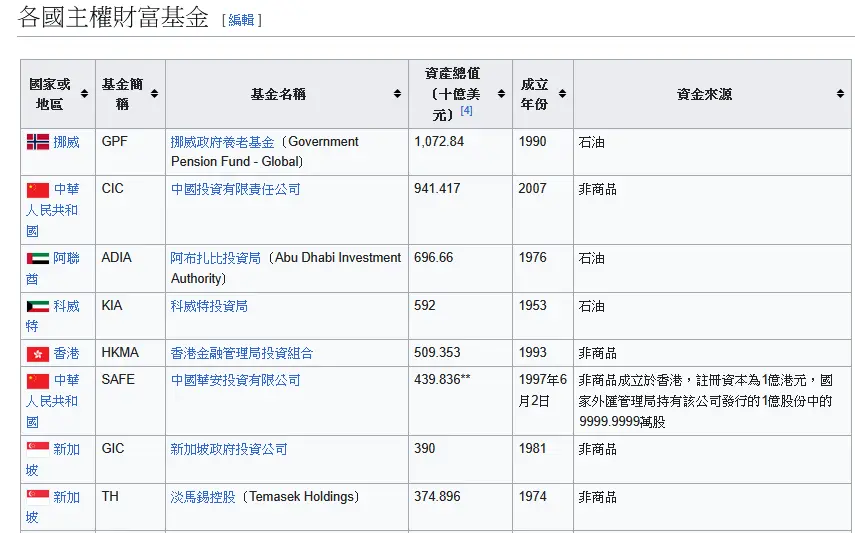This screenshot has height=533, width=855.
Task: Select the ADIA abbreviation cell
Action: [x=130, y=268]
